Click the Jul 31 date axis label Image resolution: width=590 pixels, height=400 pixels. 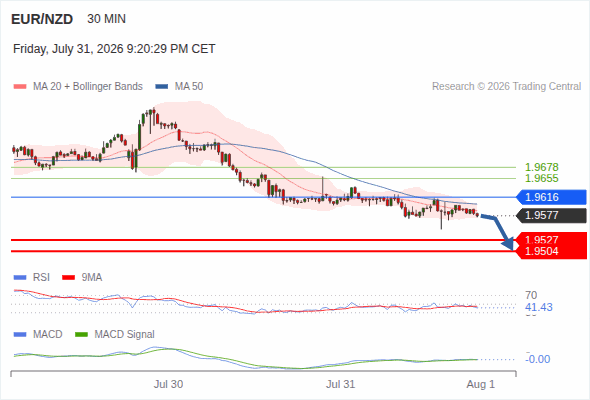click(340, 384)
